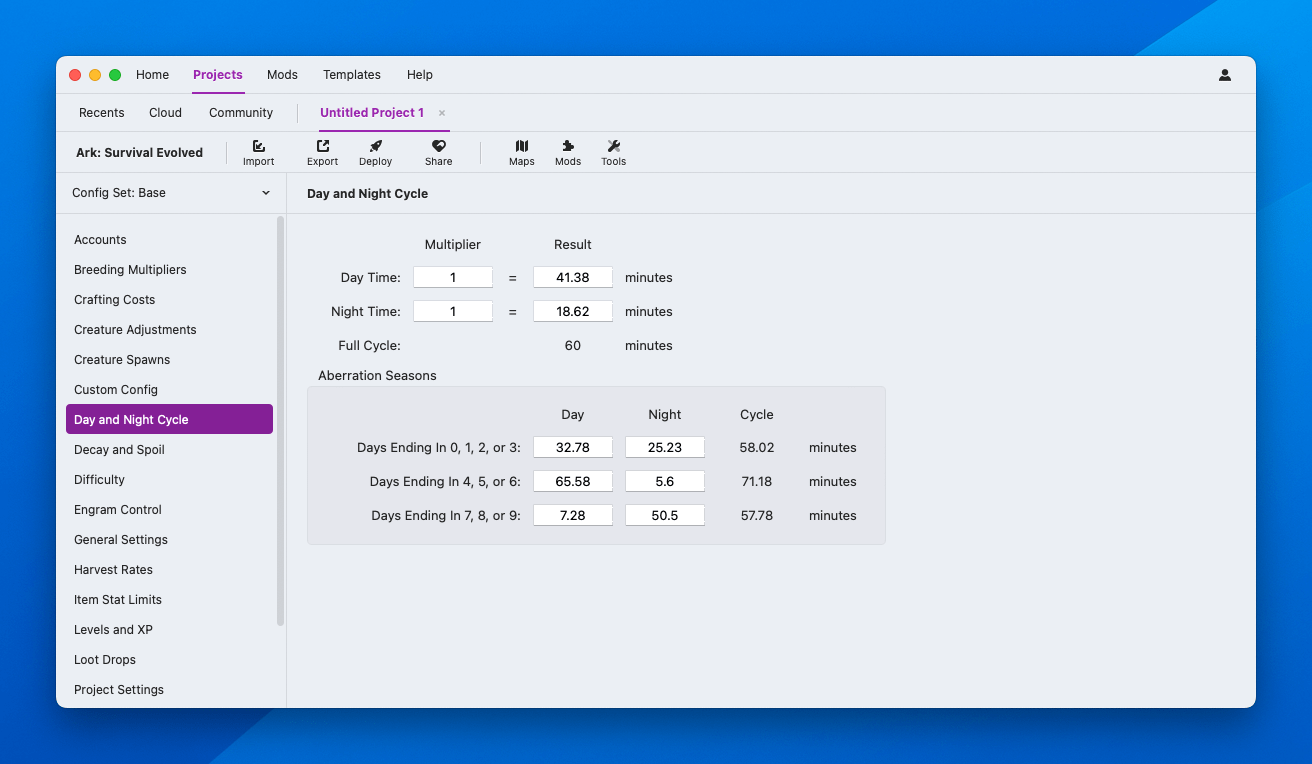Click the Ark: Survival Evolved label
Viewport: 1312px width, 764px height.
140,153
